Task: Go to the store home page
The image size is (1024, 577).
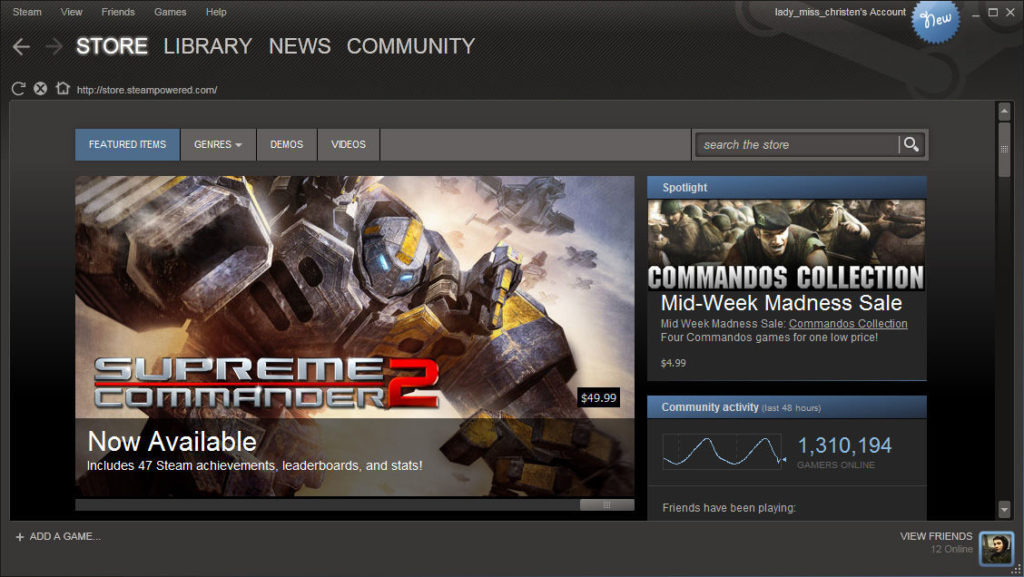Action: (x=63, y=88)
